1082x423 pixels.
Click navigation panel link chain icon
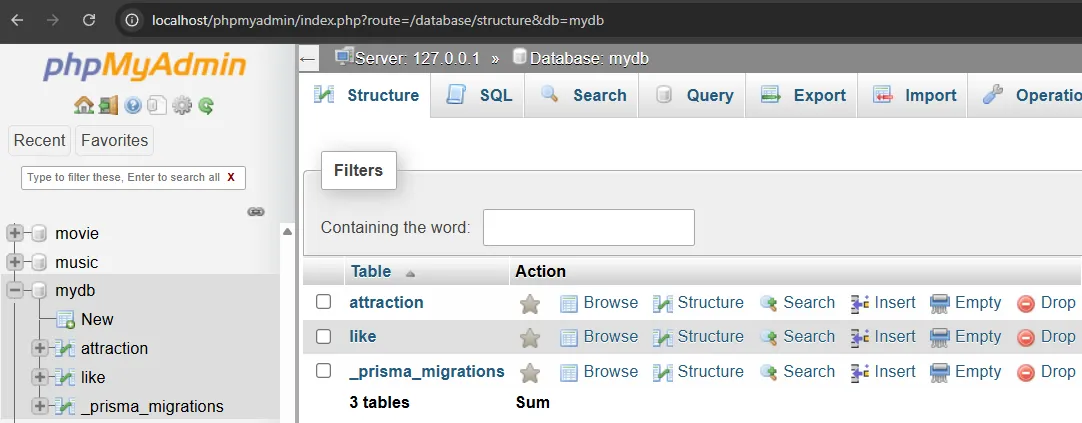click(256, 212)
